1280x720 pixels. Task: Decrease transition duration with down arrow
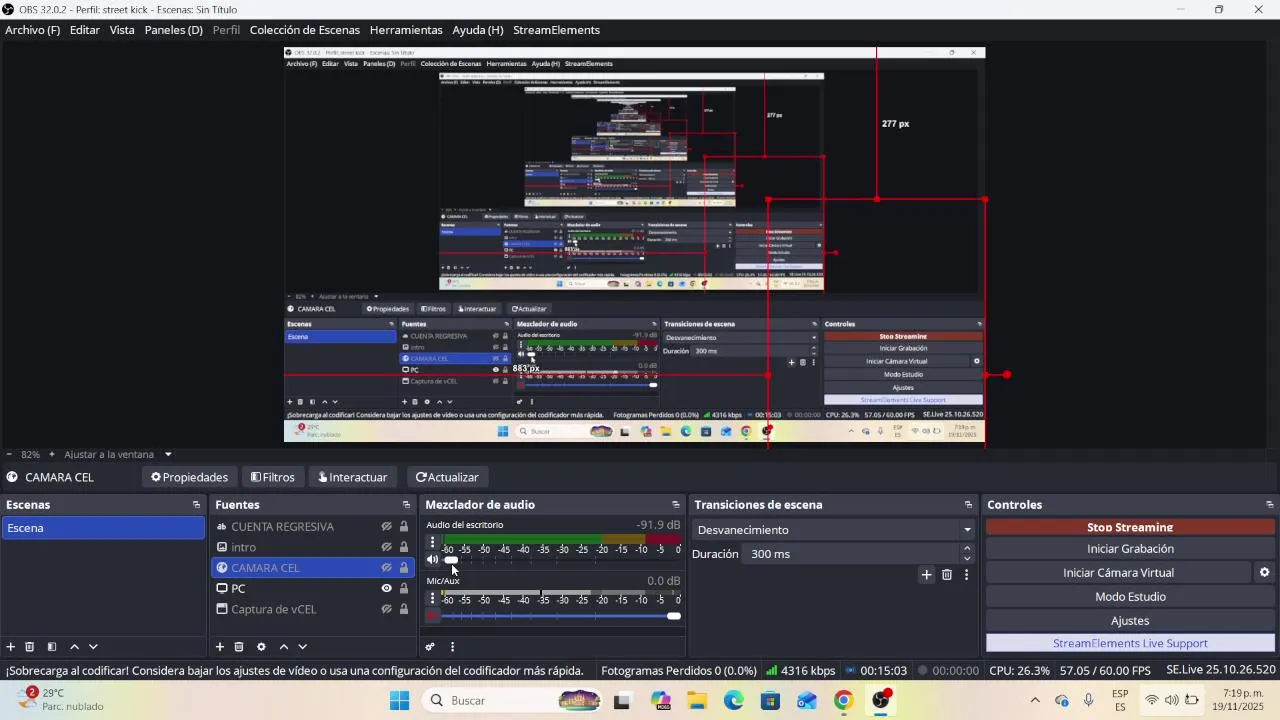point(967,559)
